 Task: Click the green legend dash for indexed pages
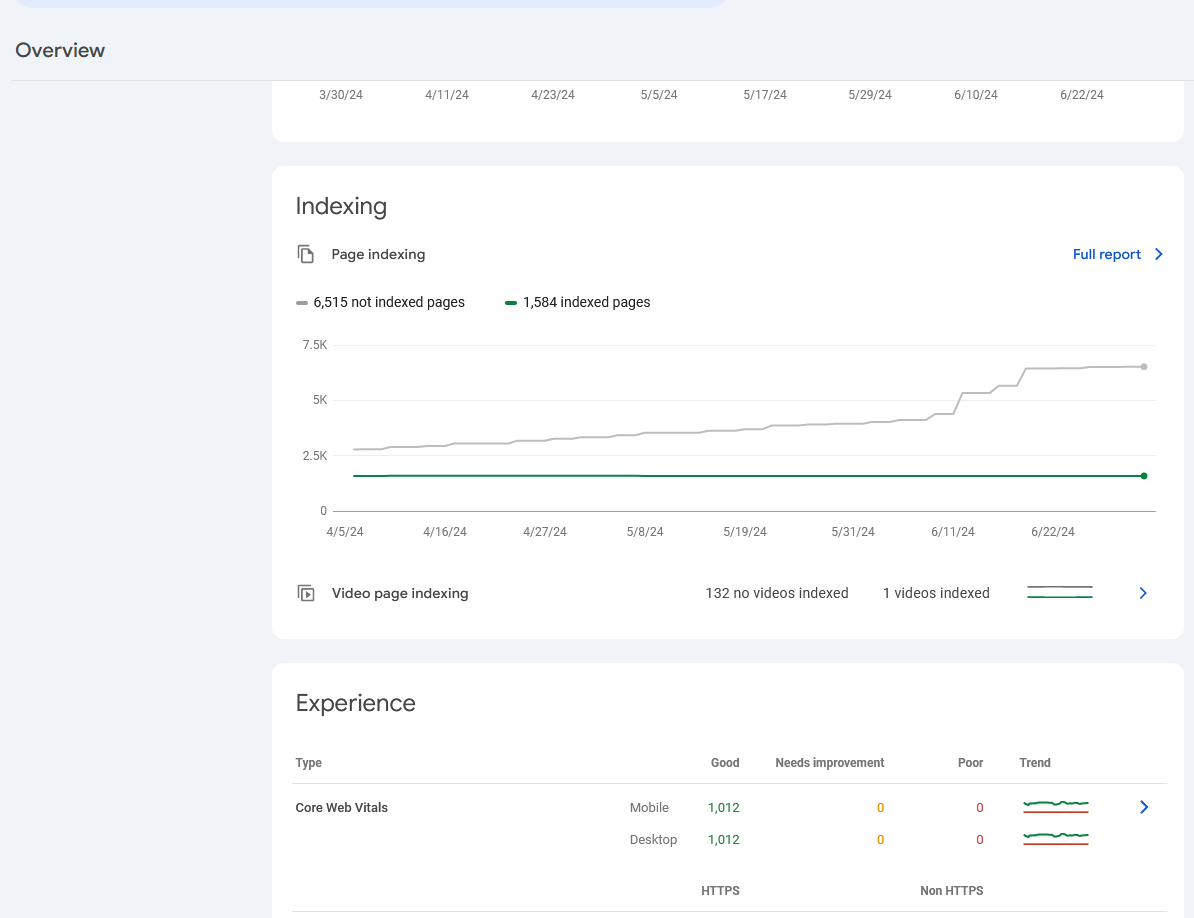511,302
